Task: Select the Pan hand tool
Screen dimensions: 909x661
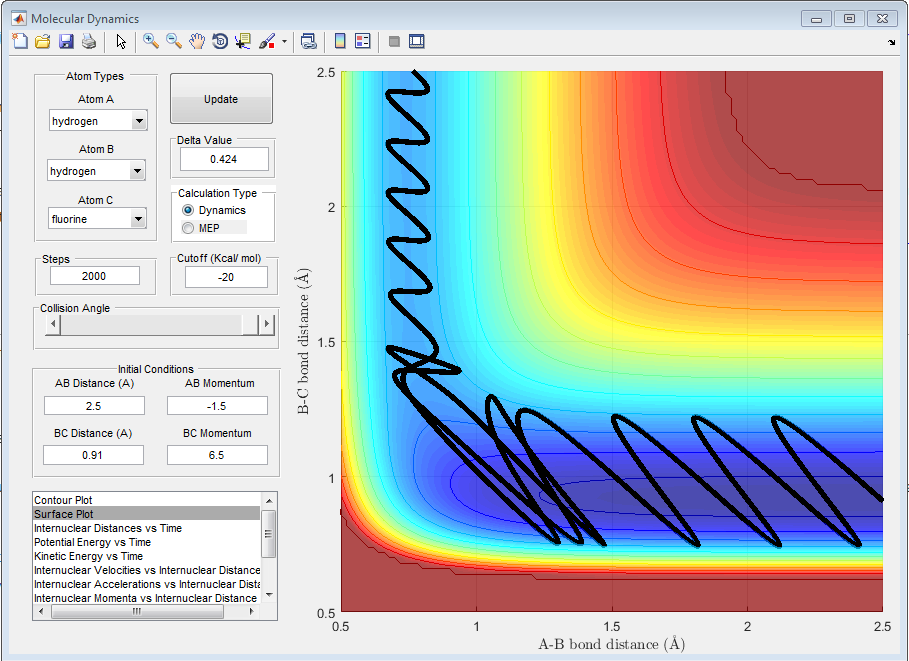Action: click(x=197, y=41)
